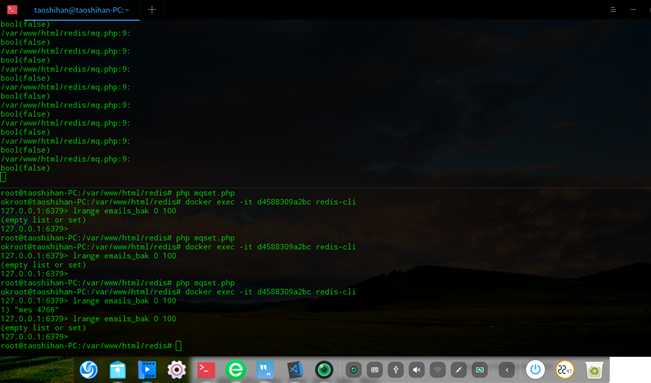Image resolution: width=651 pixels, height=383 pixels.
Task: Open the green round camera app in dock
Action: (324, 370)
